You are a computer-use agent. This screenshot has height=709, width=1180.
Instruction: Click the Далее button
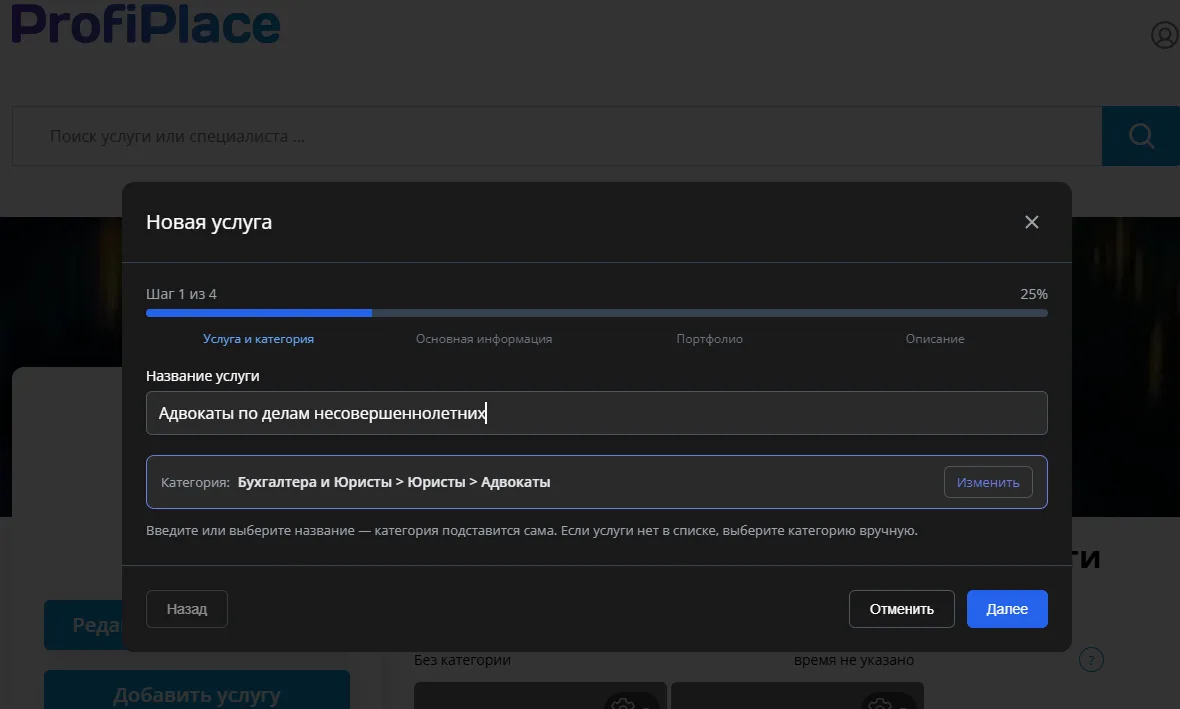1007,609
